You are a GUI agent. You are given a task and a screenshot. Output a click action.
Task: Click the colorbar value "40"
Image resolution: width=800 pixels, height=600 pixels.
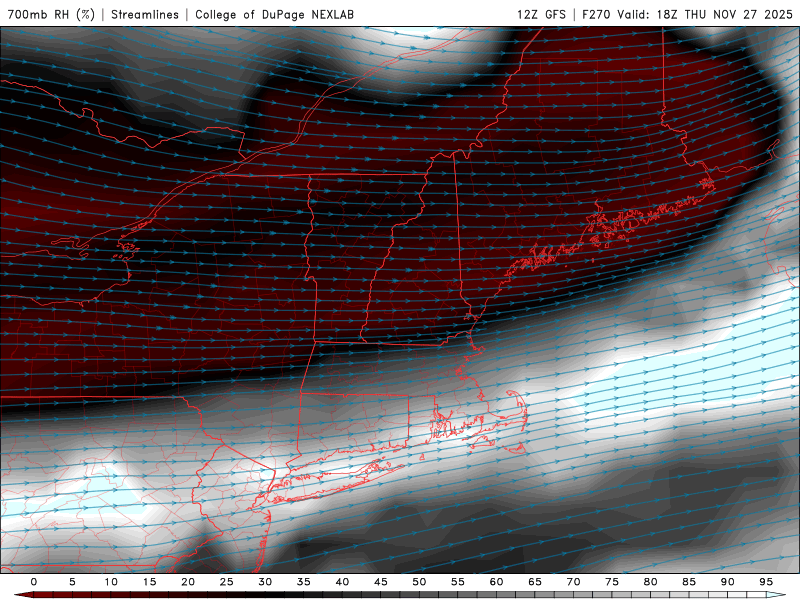[342, 582]
